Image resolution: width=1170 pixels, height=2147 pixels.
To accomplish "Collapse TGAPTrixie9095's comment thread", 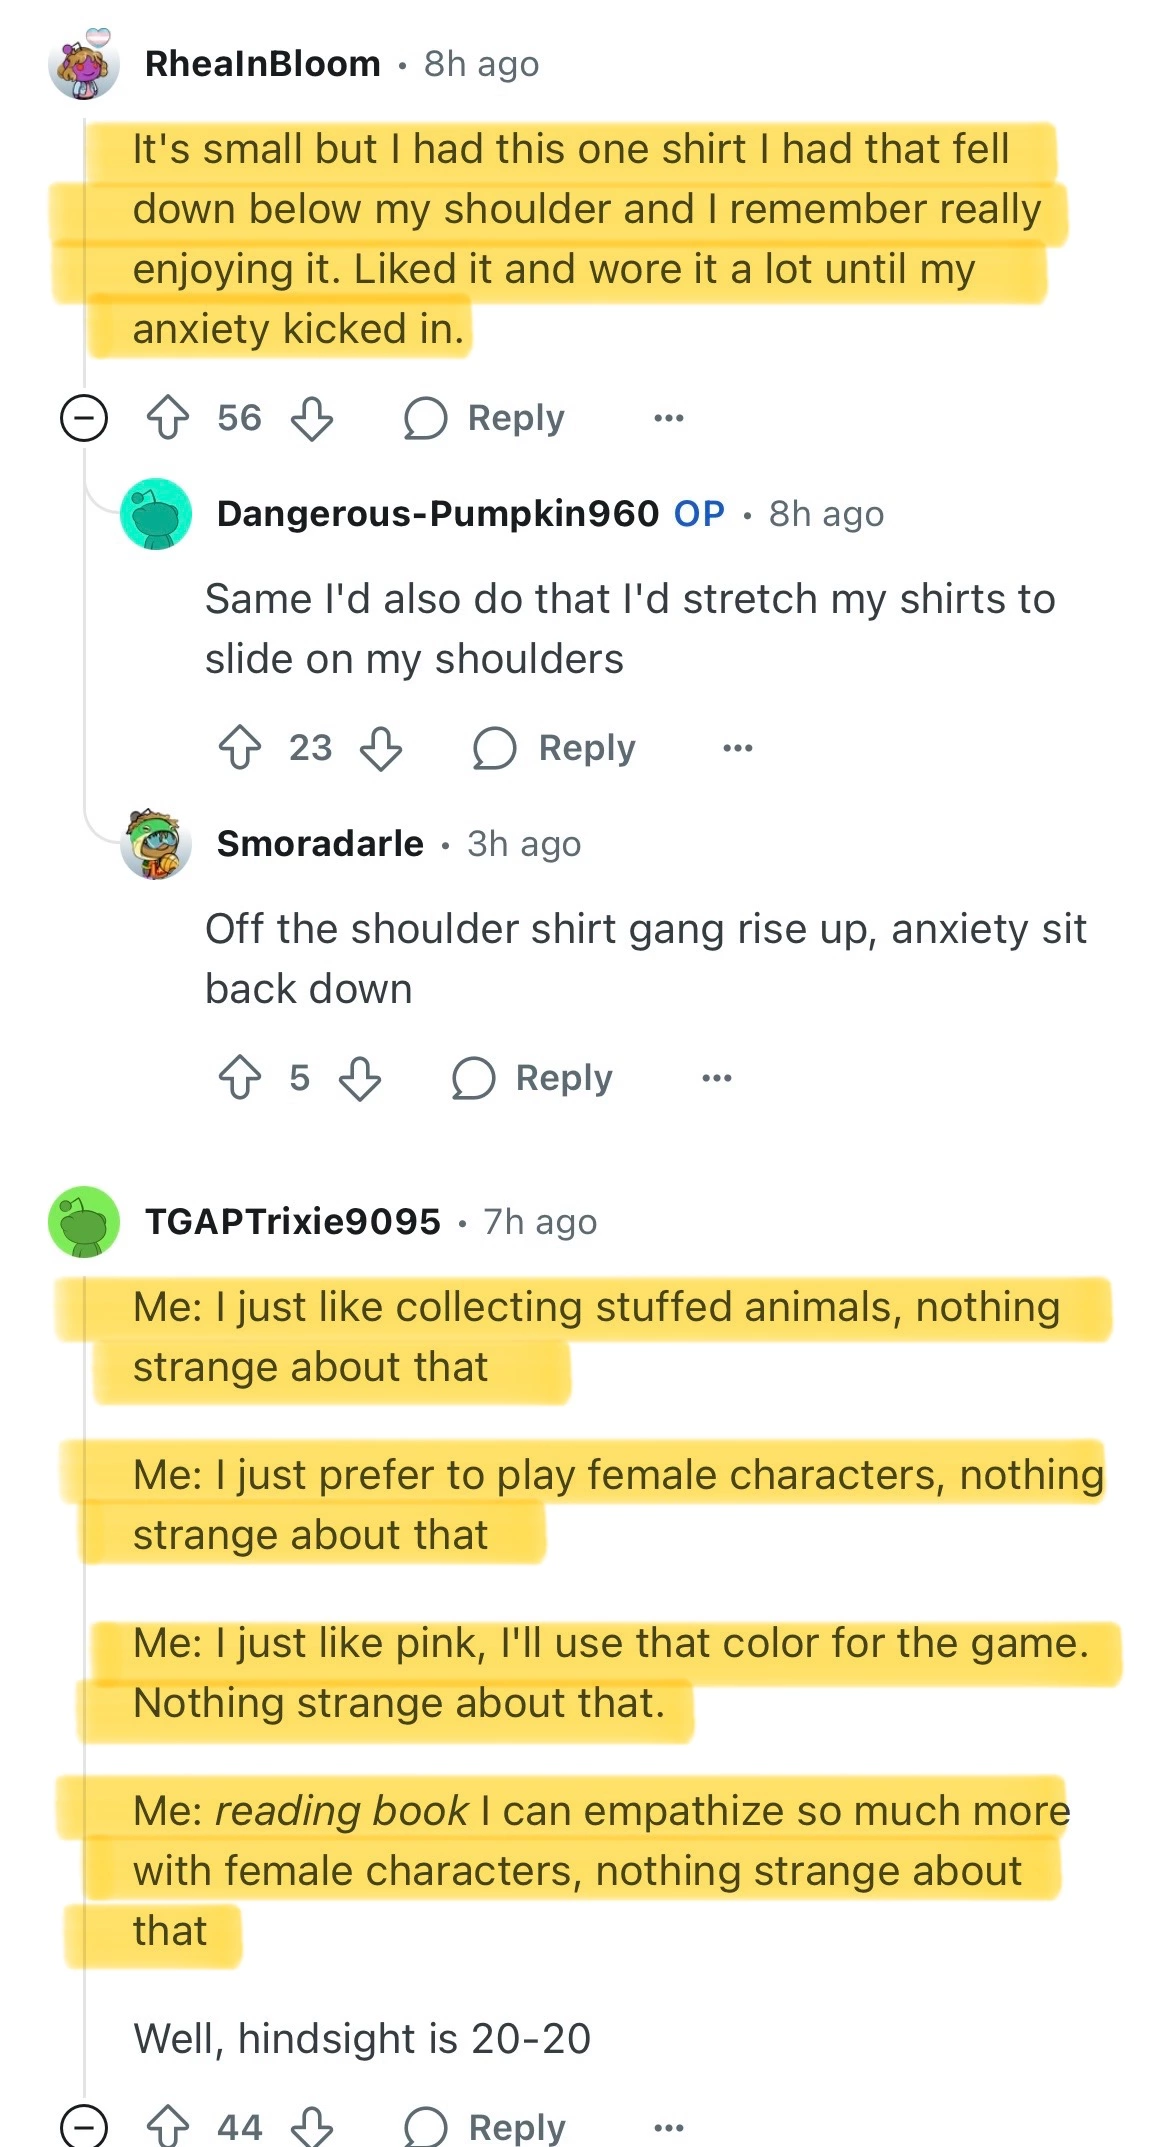I will pos(84,2126).
